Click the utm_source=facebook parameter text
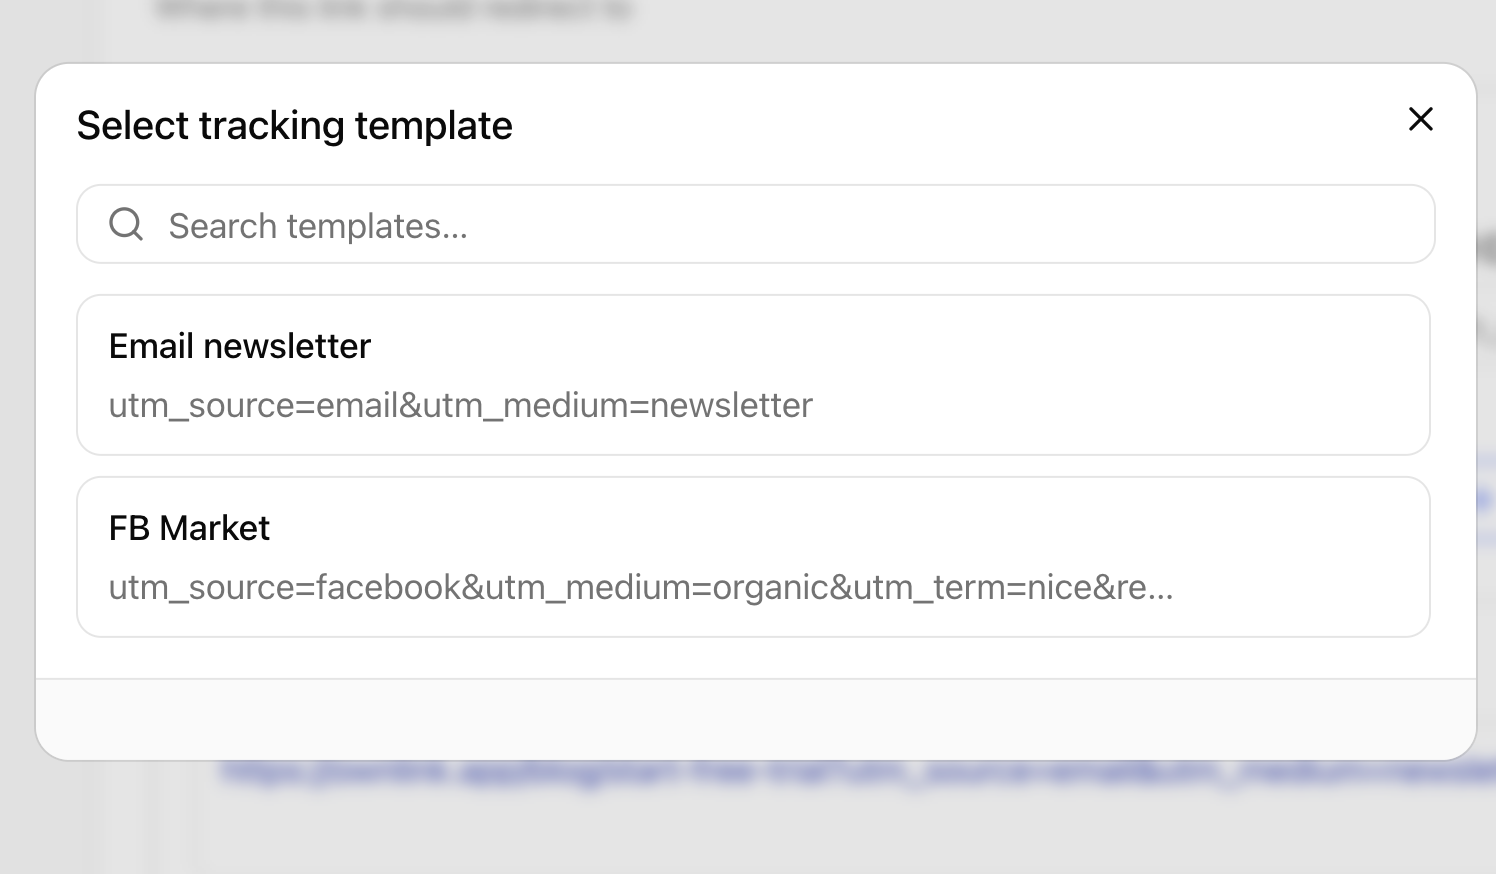Screen dimensions: 1496x874 coord(284,587)
